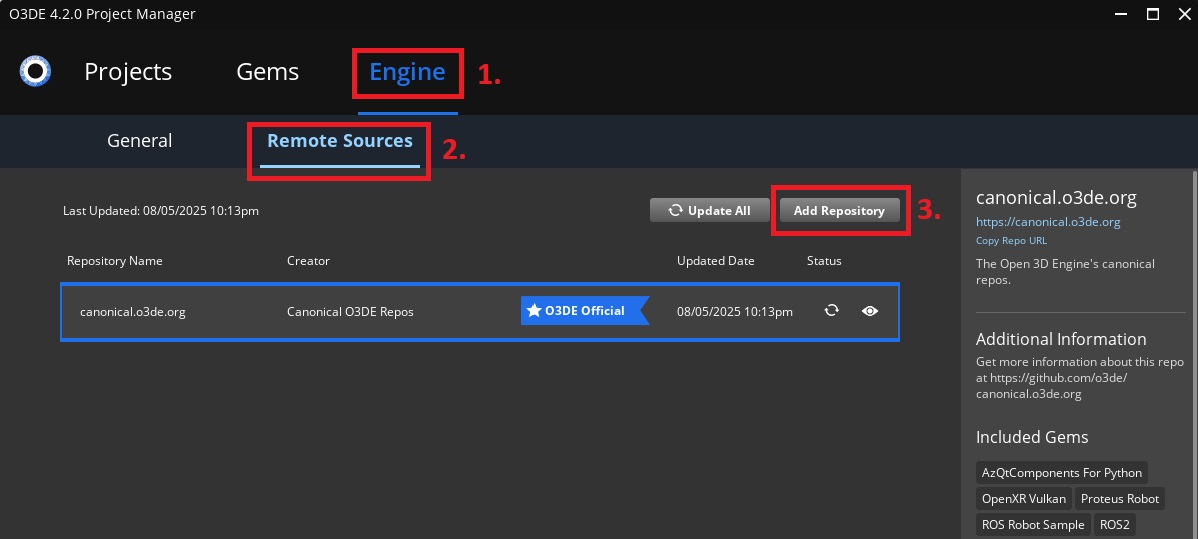Close the Project Manager window
This screenshot has height=539, width=1198.
point(1183,14)
